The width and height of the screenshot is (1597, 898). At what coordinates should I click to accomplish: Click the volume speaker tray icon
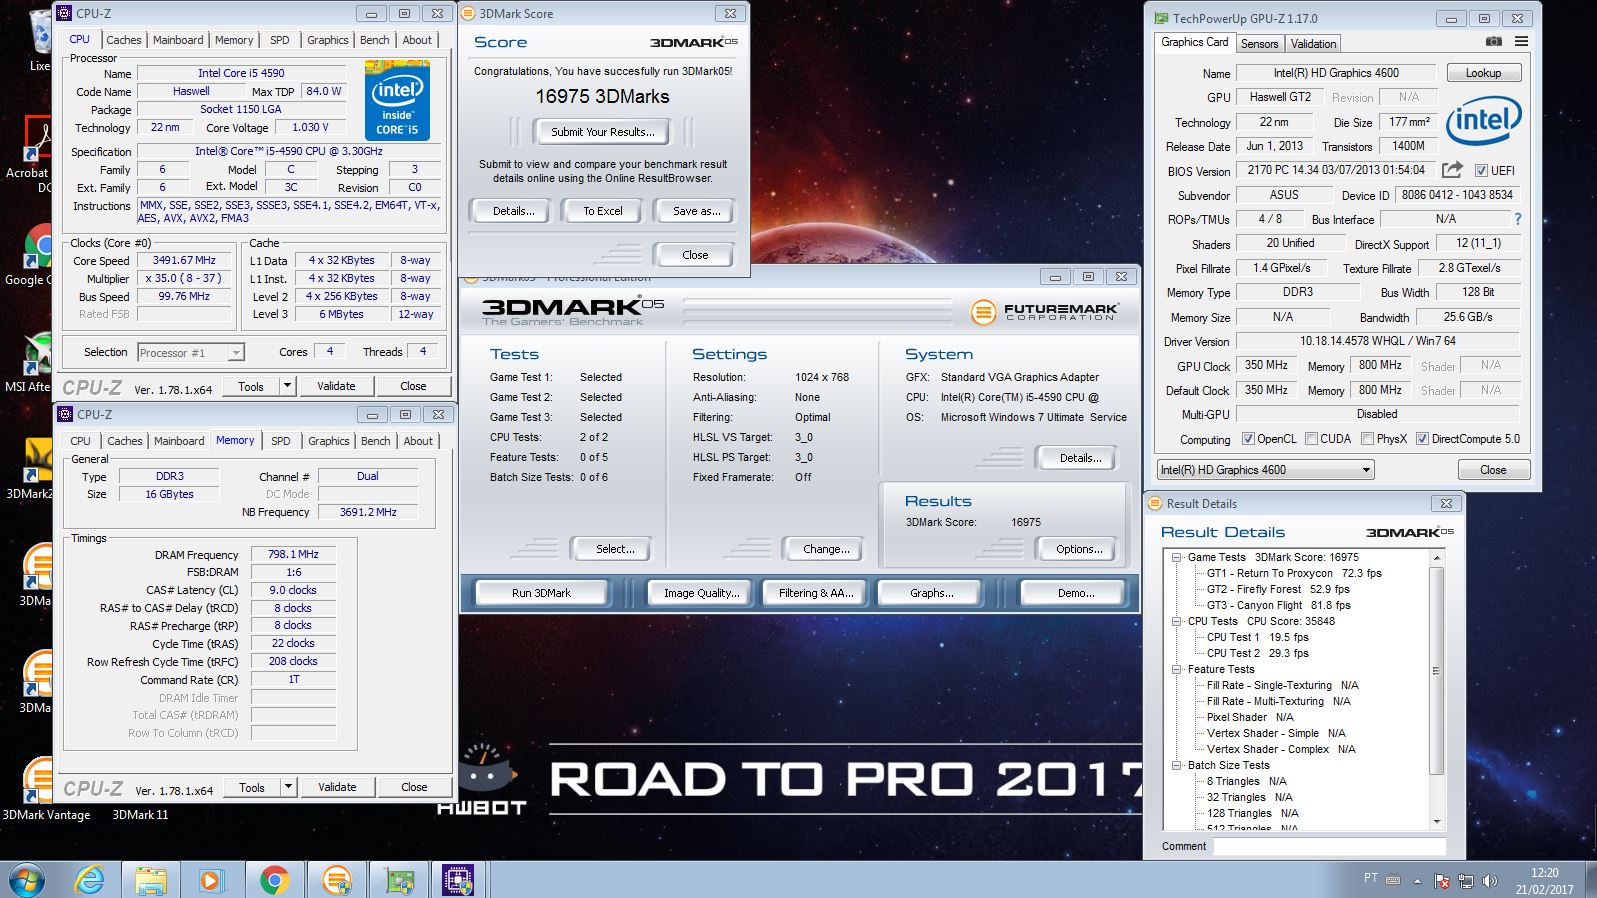coord(1490,881)
